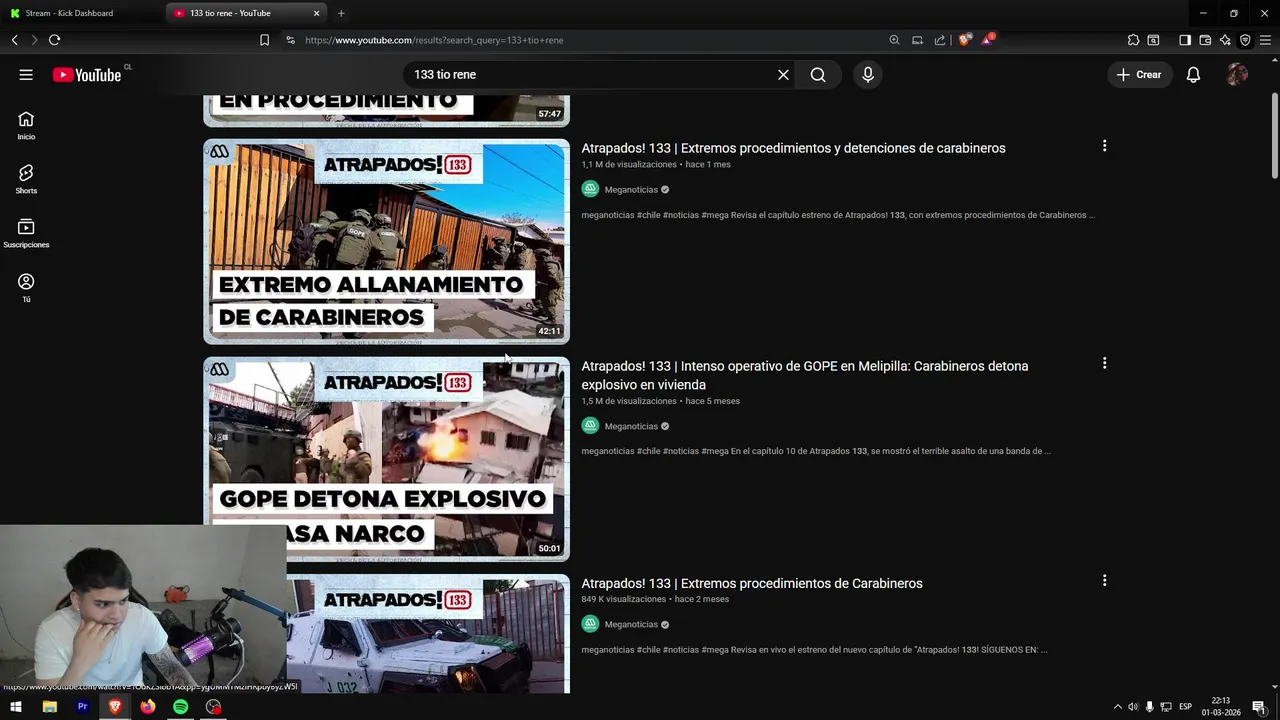Open browser extensions puzzle icon

point(1133,40)
